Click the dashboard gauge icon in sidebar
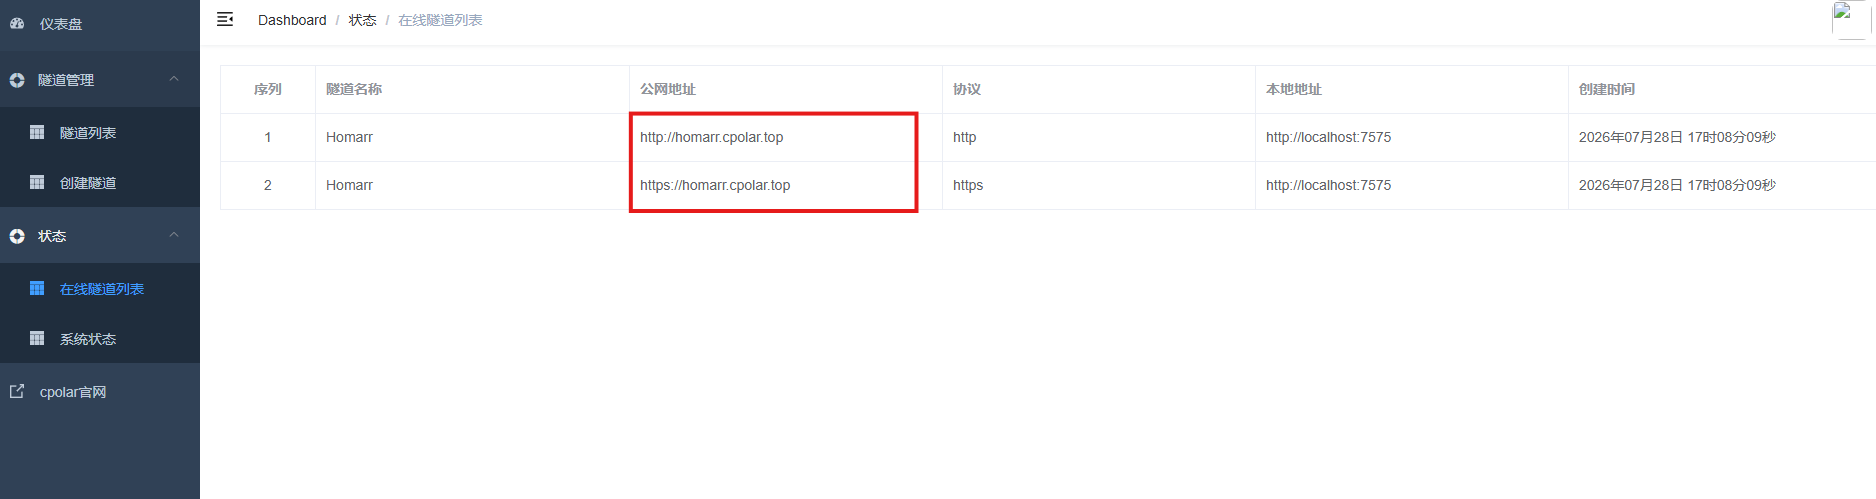Image resolution: width=1876 pixels, height=499 pixels. pyautogui.click(x=17, y=23)
